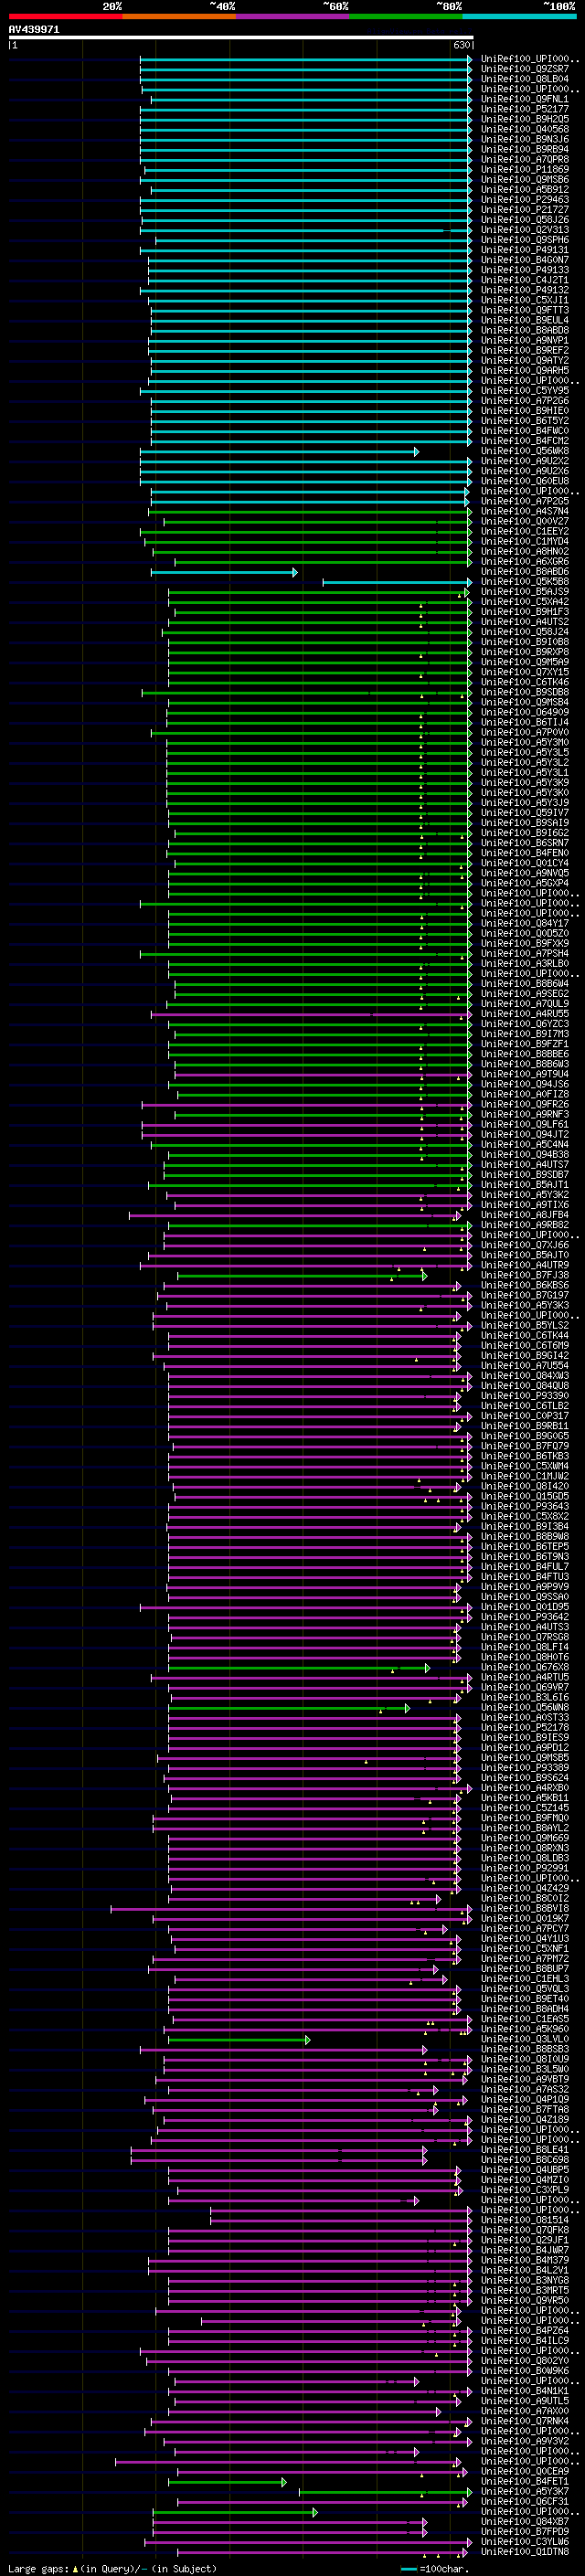Screen dimensions: 585x2576
Task: Select hit UniRef100_A5Y3M0
Action: (x=525, y=742)
